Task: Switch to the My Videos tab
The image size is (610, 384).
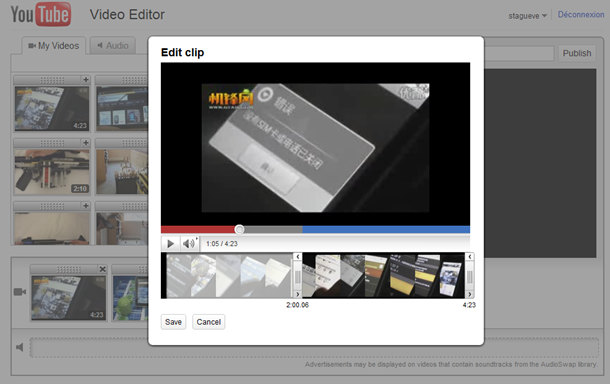Action: (x=54, y=46)
